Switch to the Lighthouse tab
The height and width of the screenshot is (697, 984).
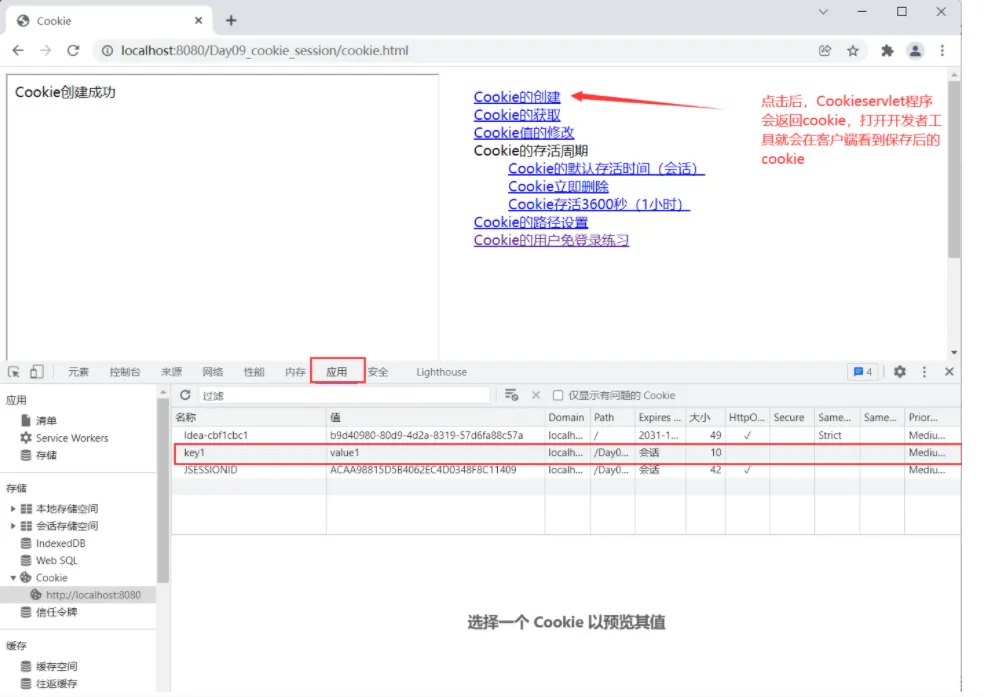tap(441, 372)
